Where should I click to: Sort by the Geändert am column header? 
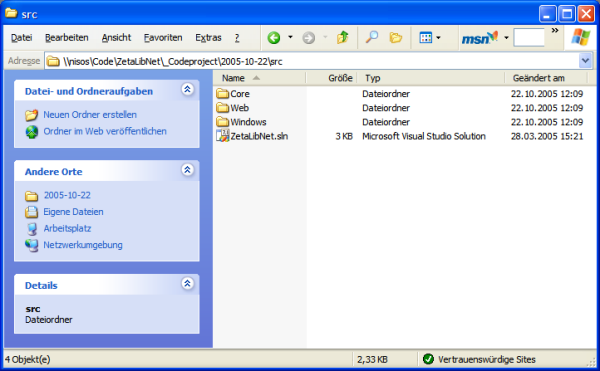click(546, 78)
